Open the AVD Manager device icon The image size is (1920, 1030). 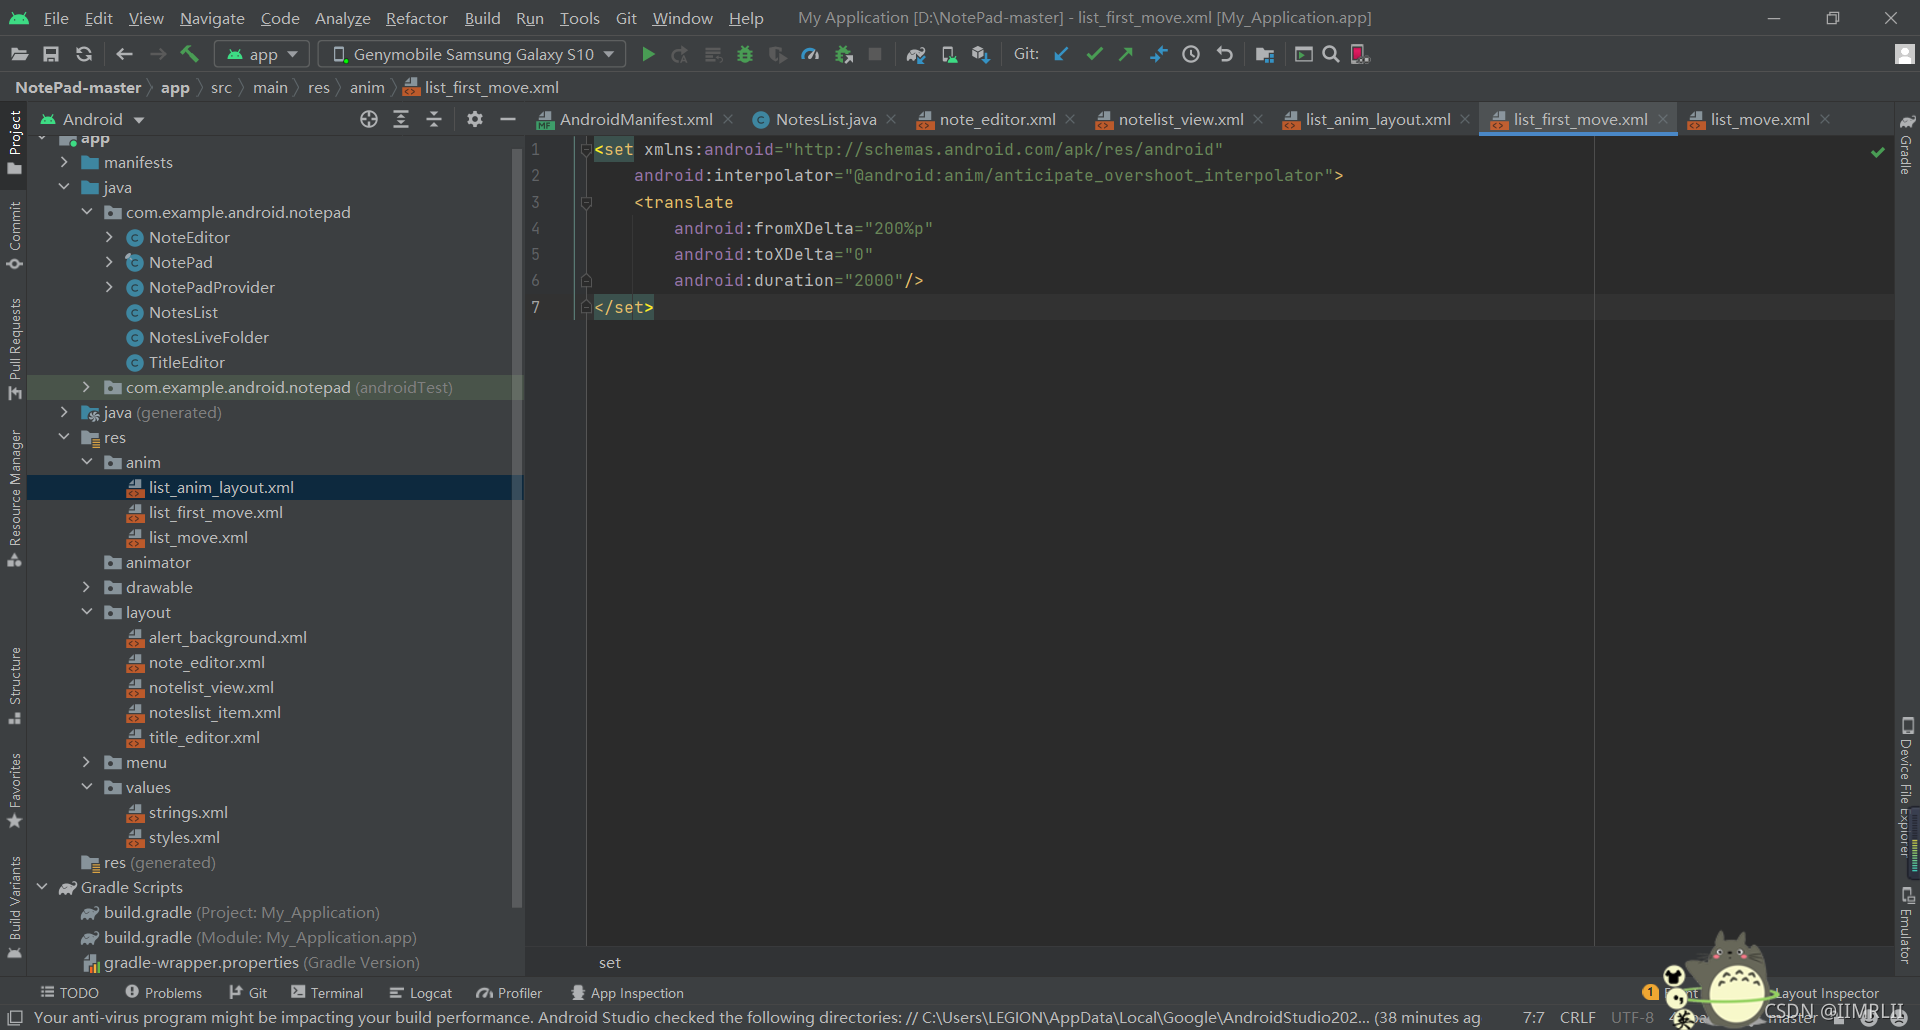pos(949,54)
